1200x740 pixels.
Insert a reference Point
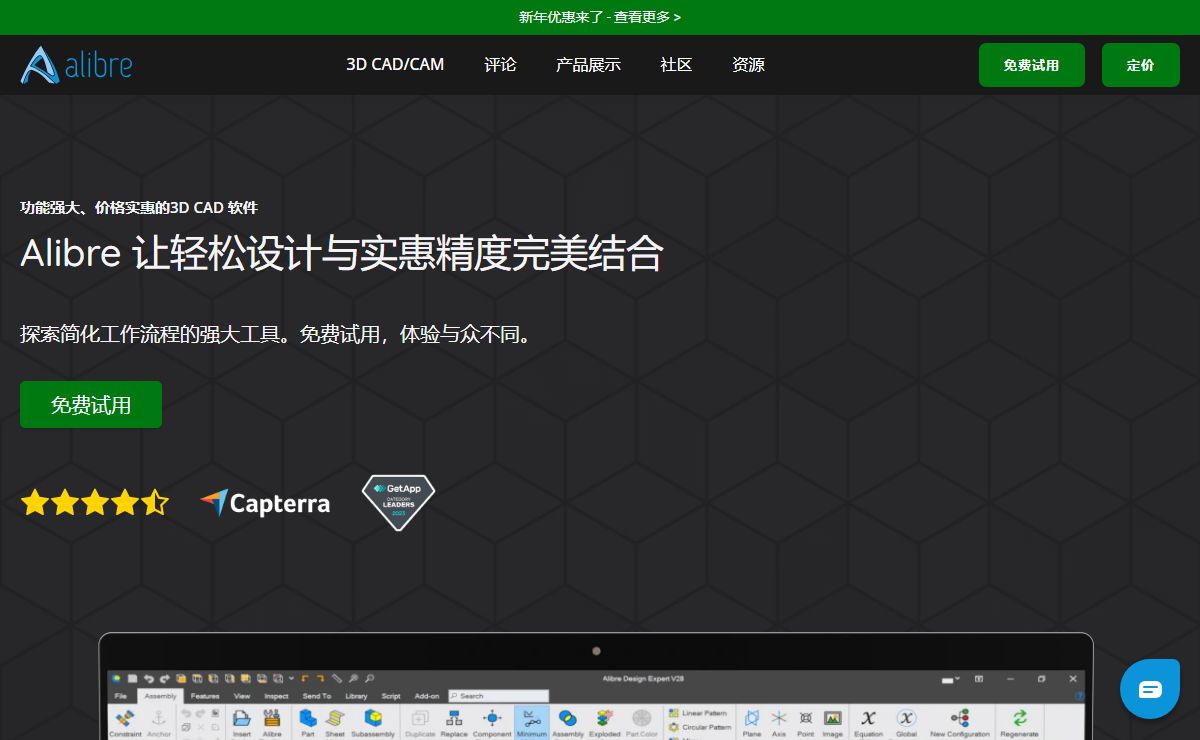[806, 723]
